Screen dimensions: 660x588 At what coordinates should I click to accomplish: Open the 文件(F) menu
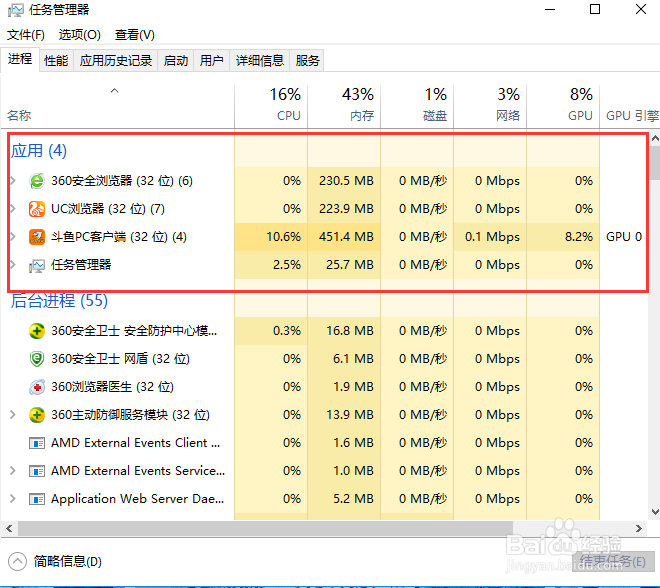coord(26,35)
